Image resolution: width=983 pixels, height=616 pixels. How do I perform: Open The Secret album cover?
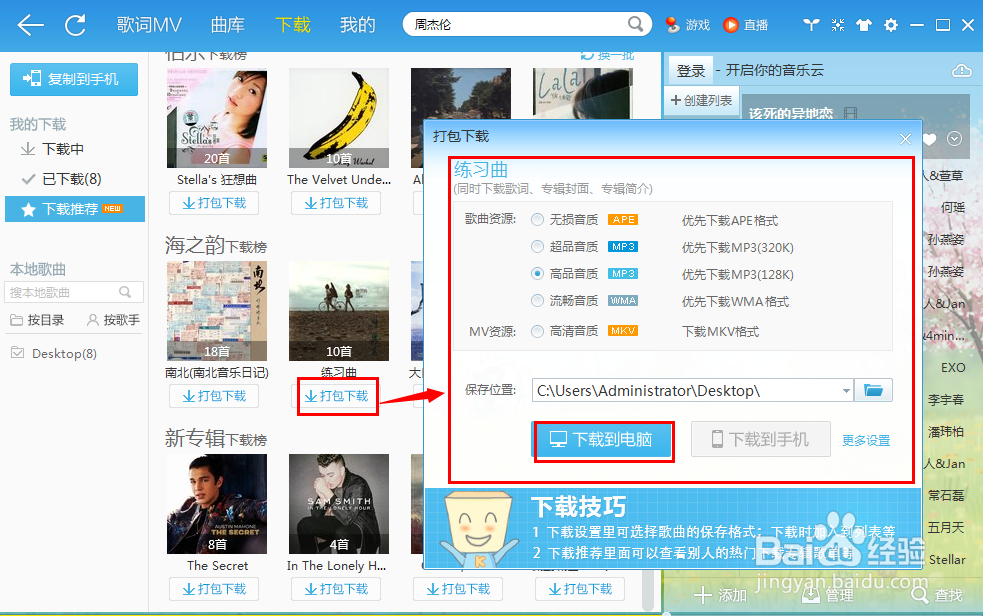click(217, 504)
